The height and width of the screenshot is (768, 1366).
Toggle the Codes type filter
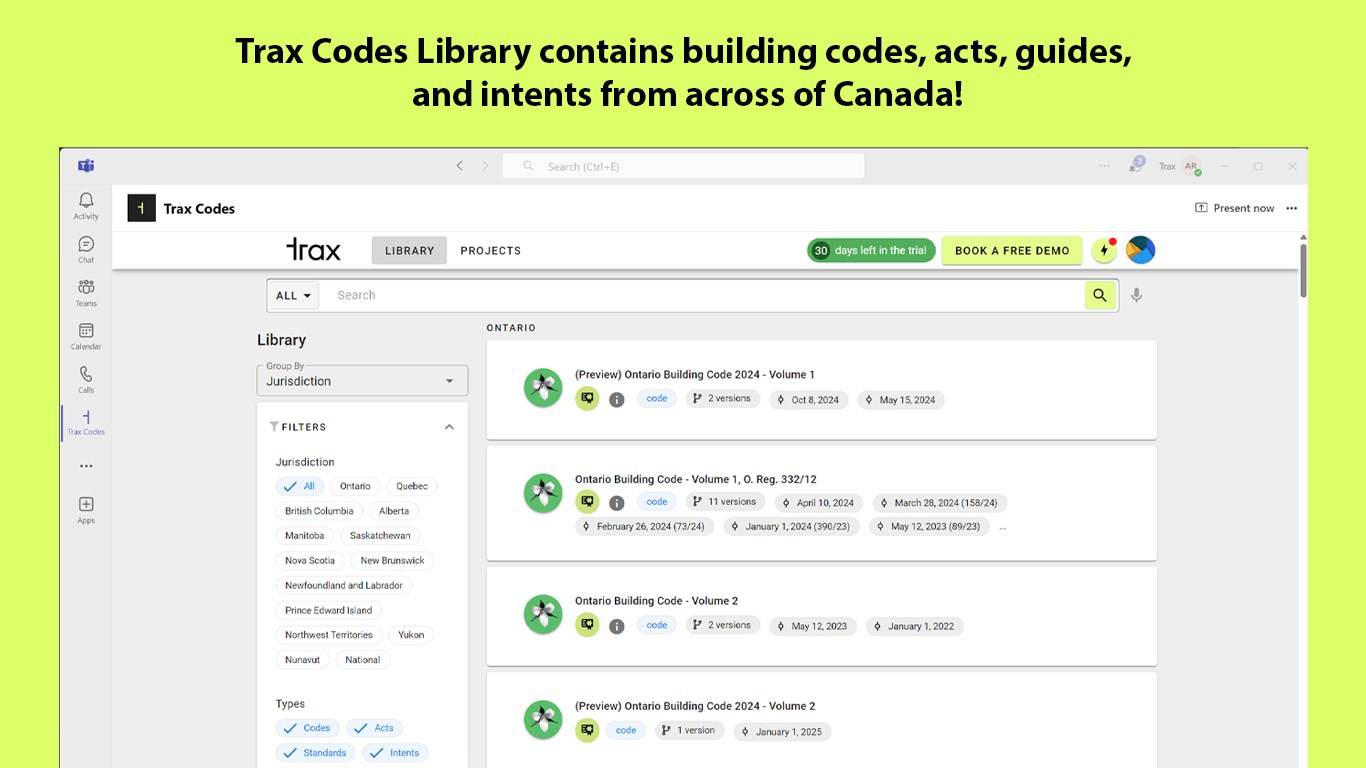coord(308,728)
